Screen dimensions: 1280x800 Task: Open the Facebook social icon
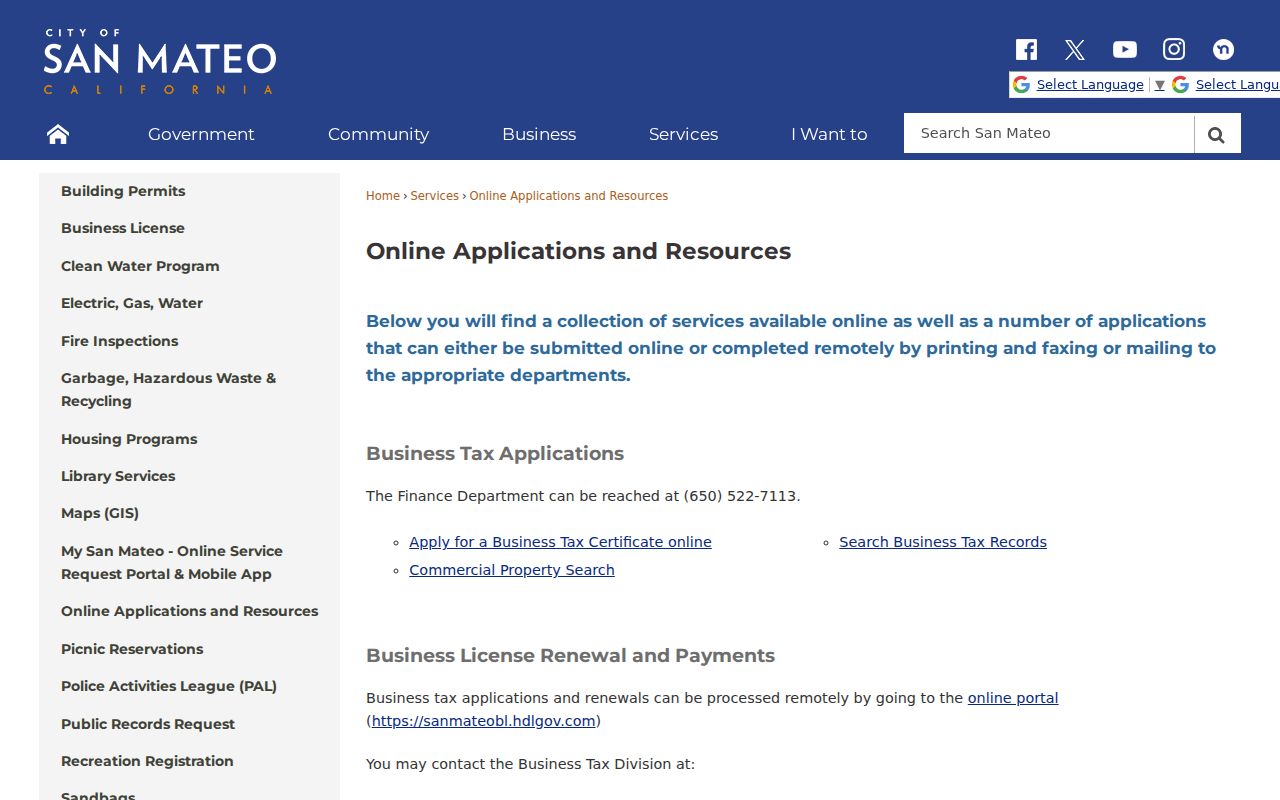point(1026,50)
